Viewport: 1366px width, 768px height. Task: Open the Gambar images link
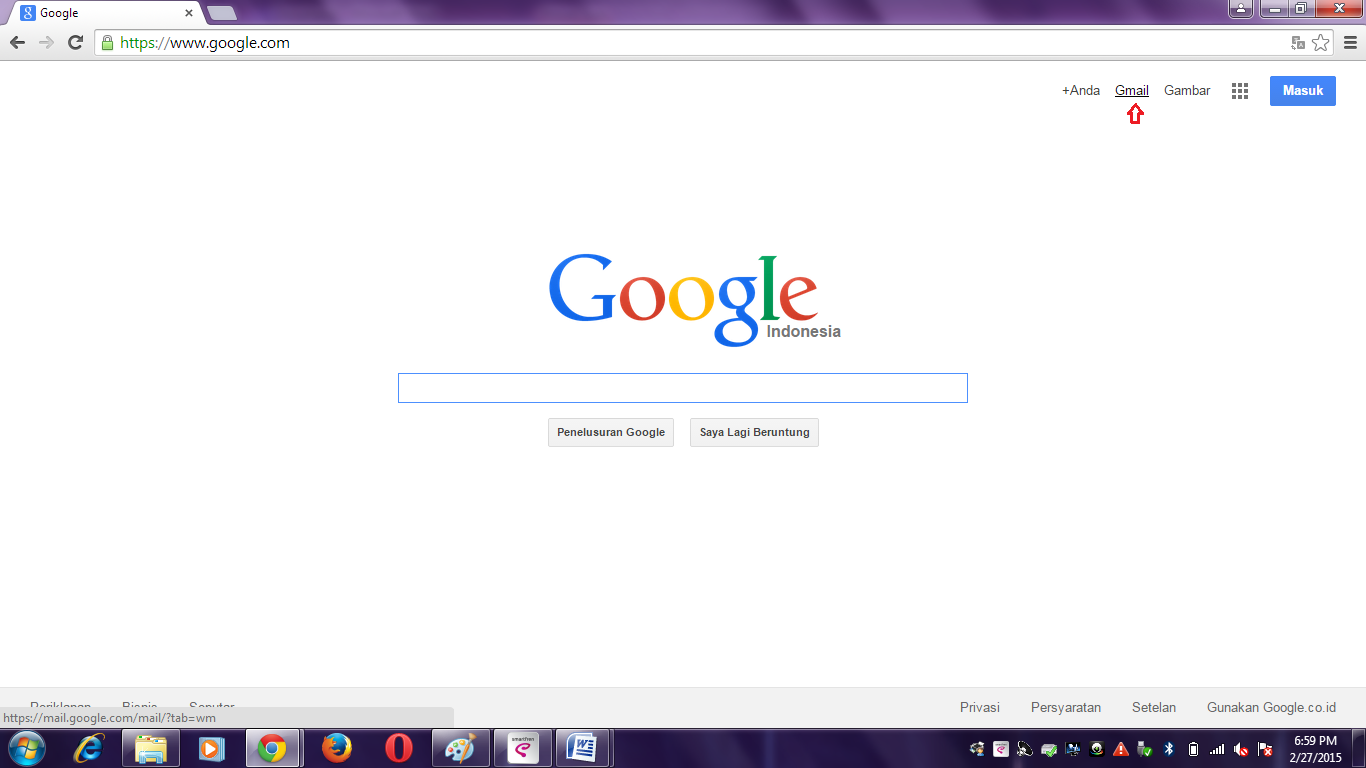pos(1187,90)
